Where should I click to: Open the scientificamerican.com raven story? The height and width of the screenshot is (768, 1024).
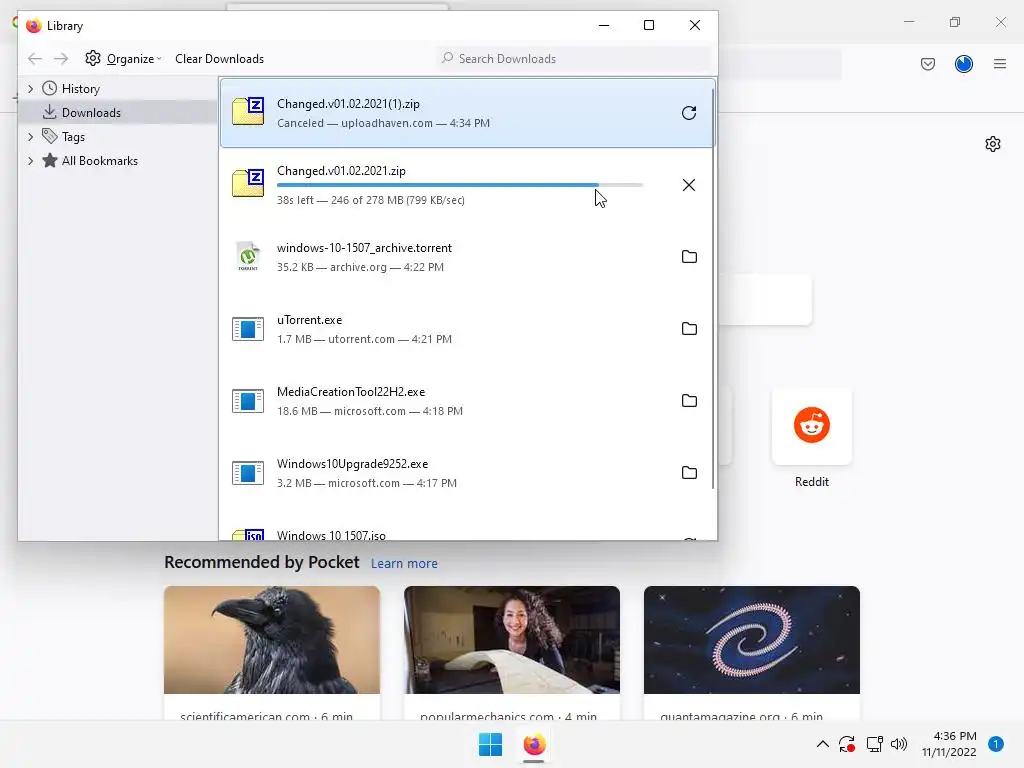click(272, 653)
